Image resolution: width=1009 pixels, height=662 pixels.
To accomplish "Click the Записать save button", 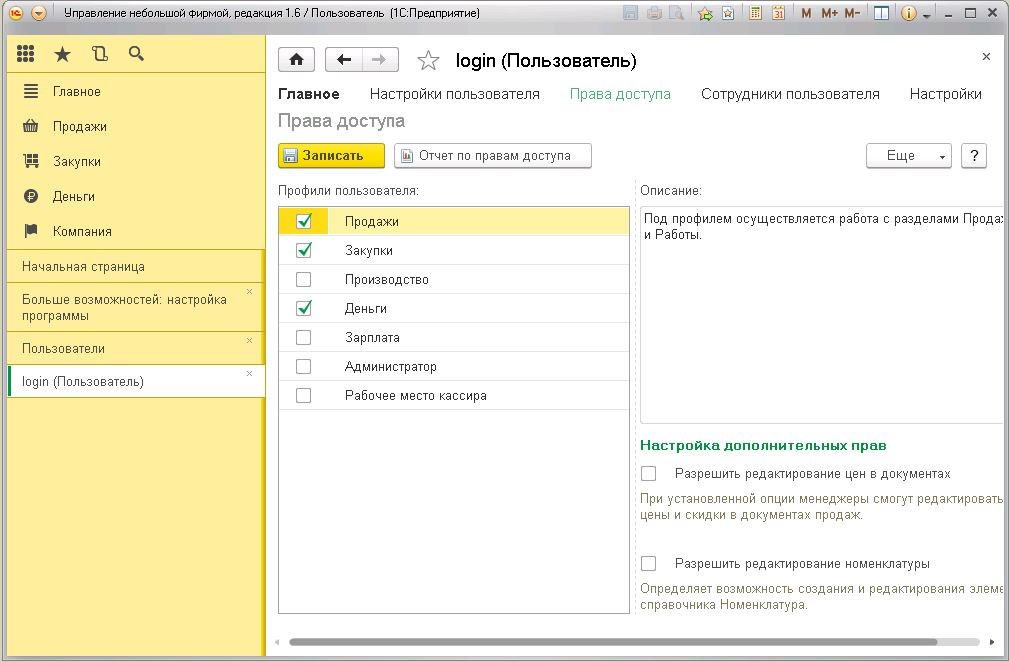I will tap(331, 156).
